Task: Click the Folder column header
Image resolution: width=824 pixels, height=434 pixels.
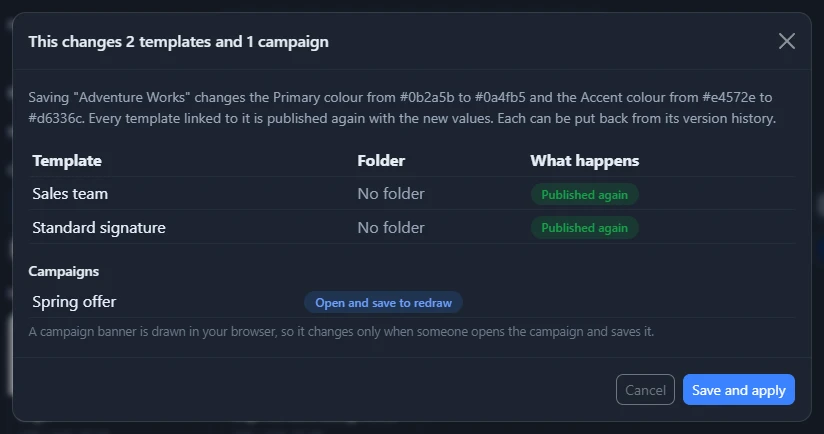Action: (381, 161)
